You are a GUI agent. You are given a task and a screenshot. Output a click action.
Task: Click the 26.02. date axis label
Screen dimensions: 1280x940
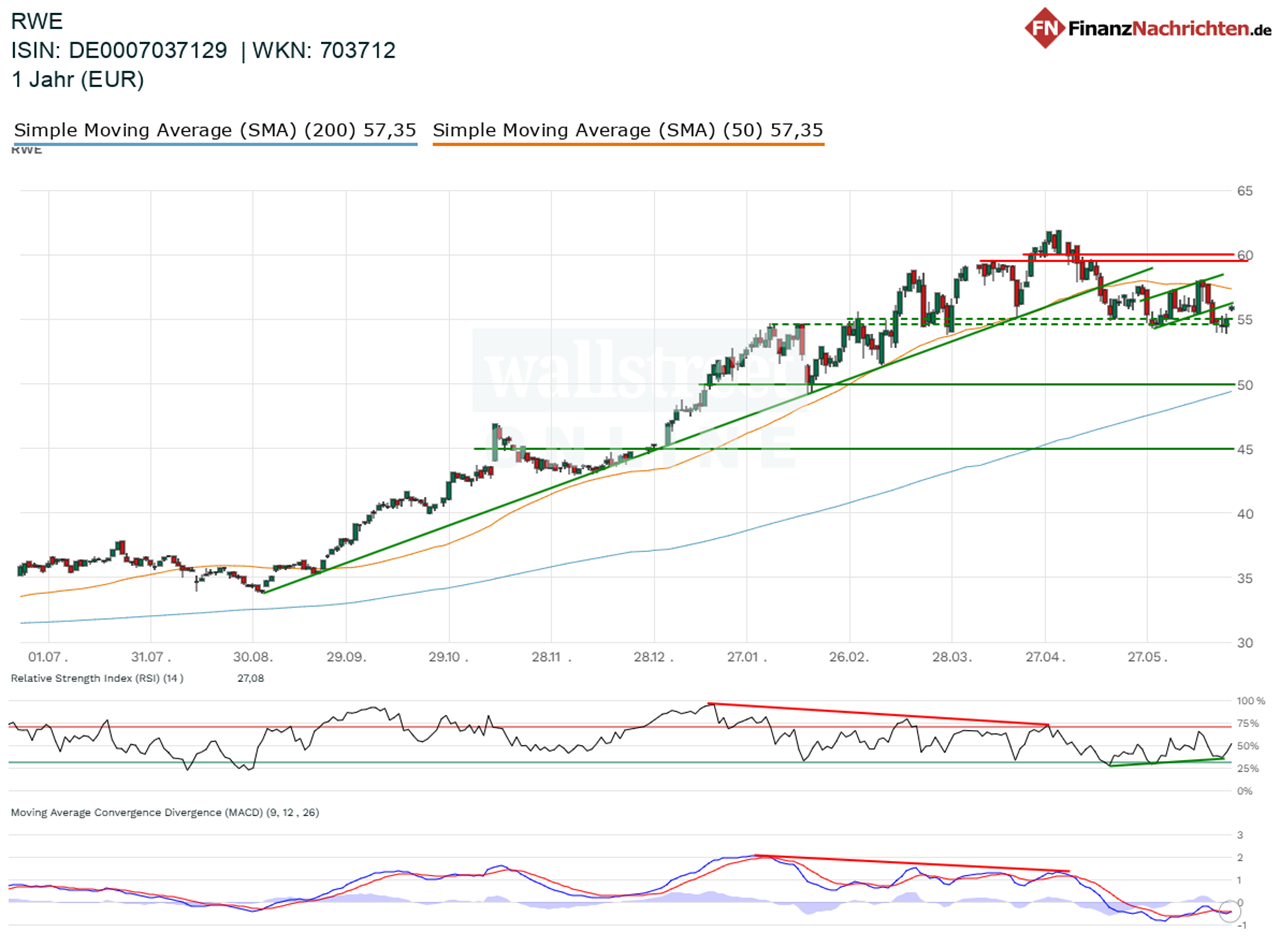[849, 659]
